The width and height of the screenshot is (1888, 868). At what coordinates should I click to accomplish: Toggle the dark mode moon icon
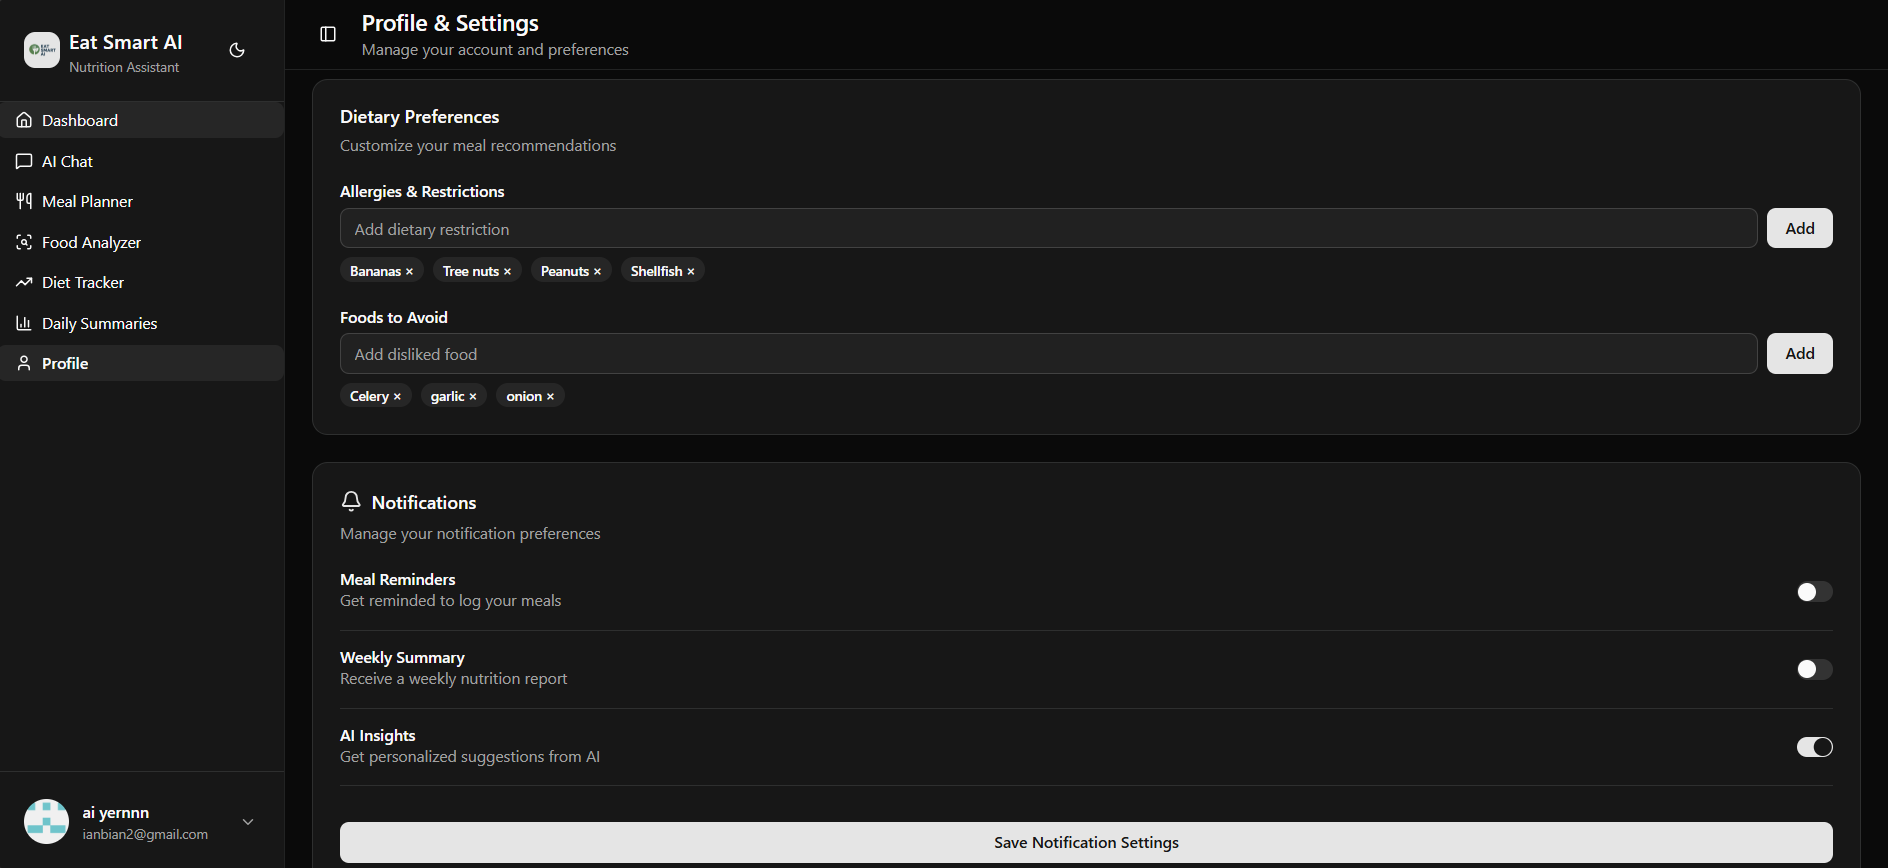[237, 50]
